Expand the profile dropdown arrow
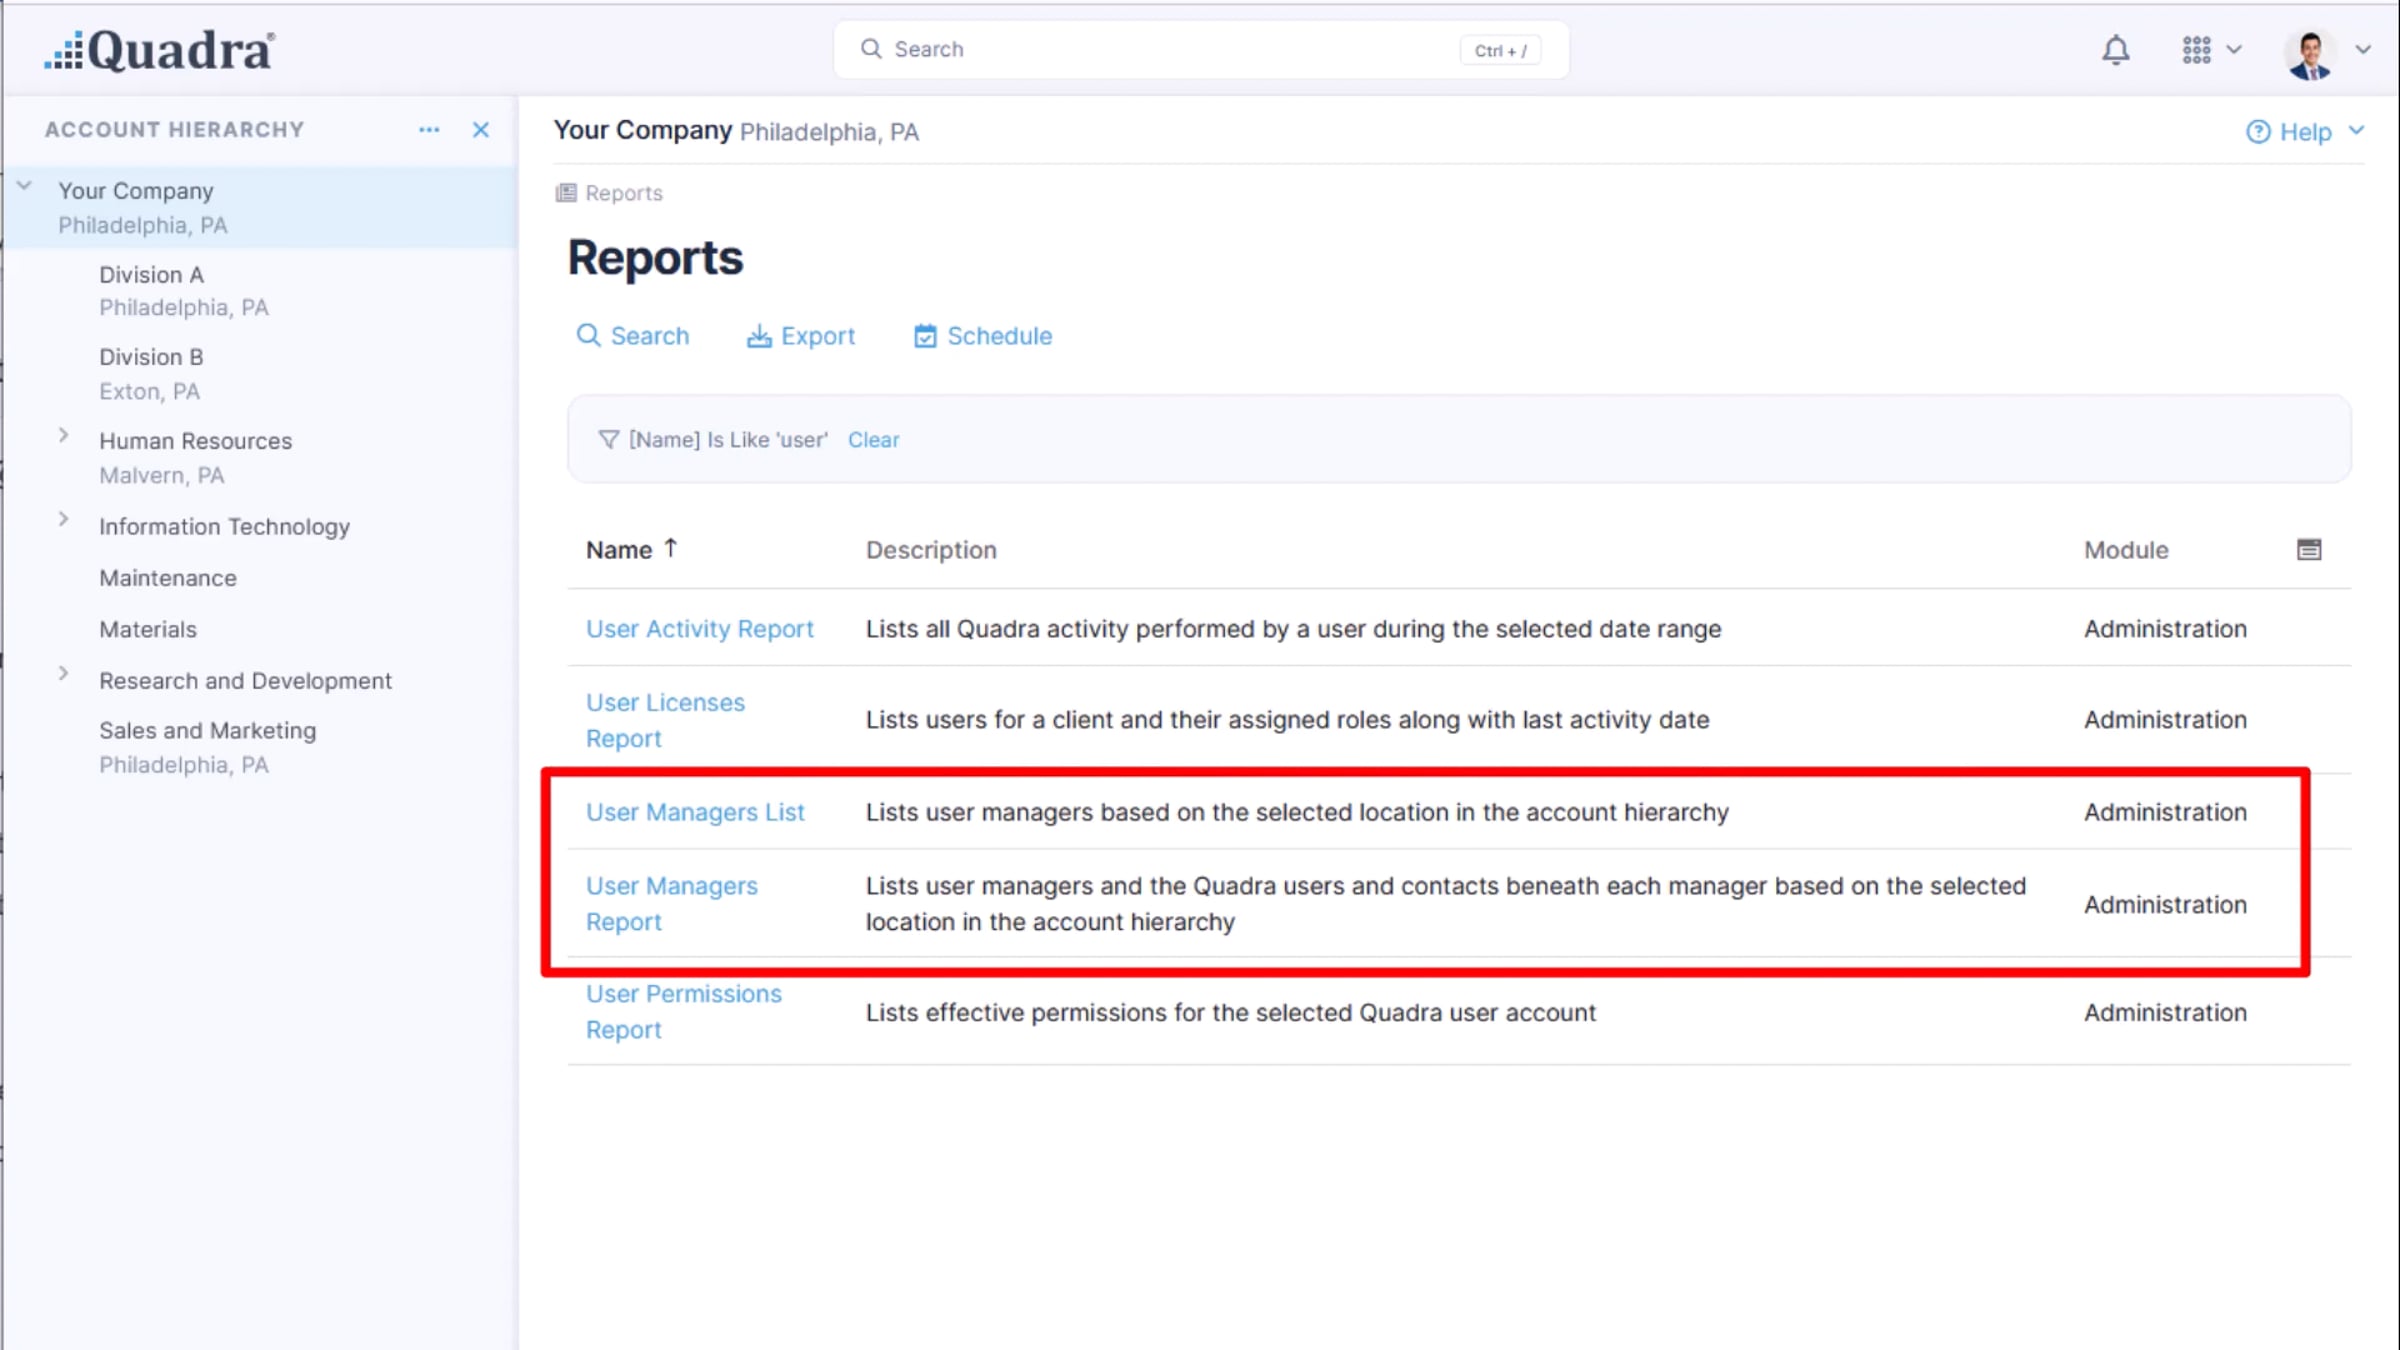 (x=2363, y=49)
